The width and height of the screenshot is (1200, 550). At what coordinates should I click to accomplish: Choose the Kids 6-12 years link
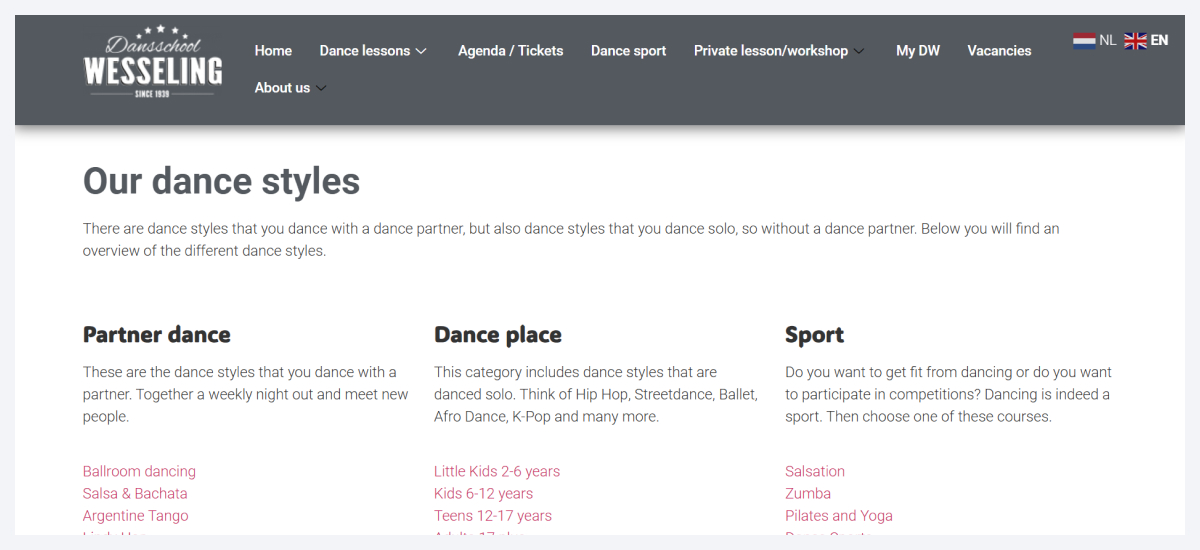483,493
